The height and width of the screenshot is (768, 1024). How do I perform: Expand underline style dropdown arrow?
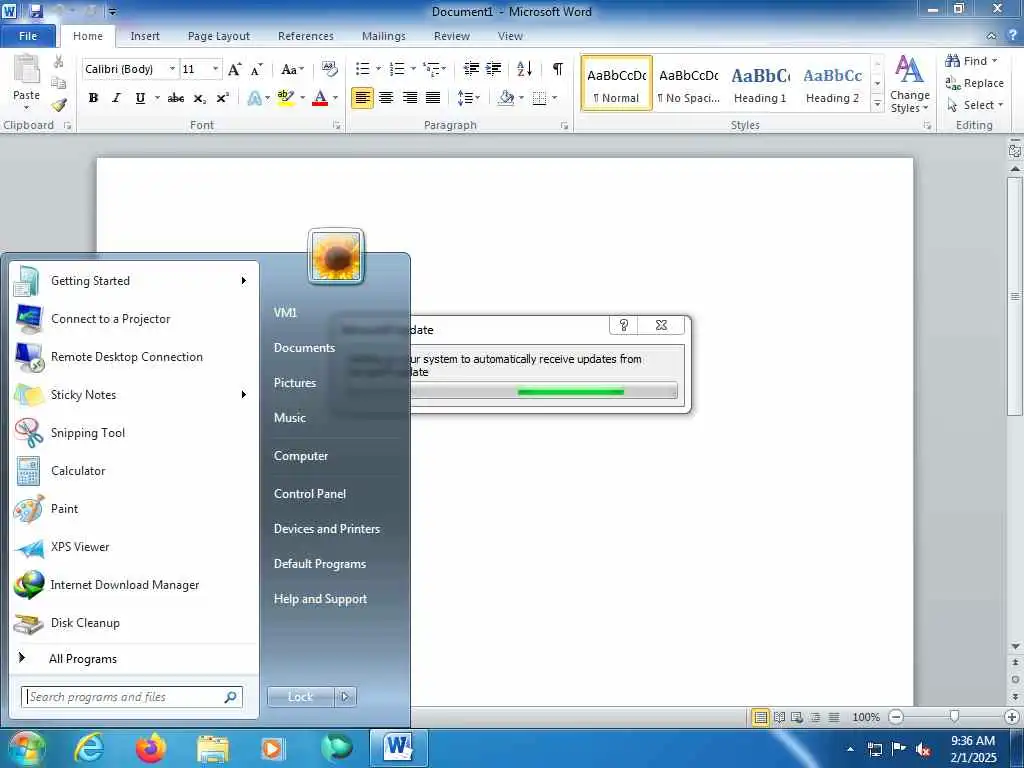pyautogui.click(x=157, y=98)
